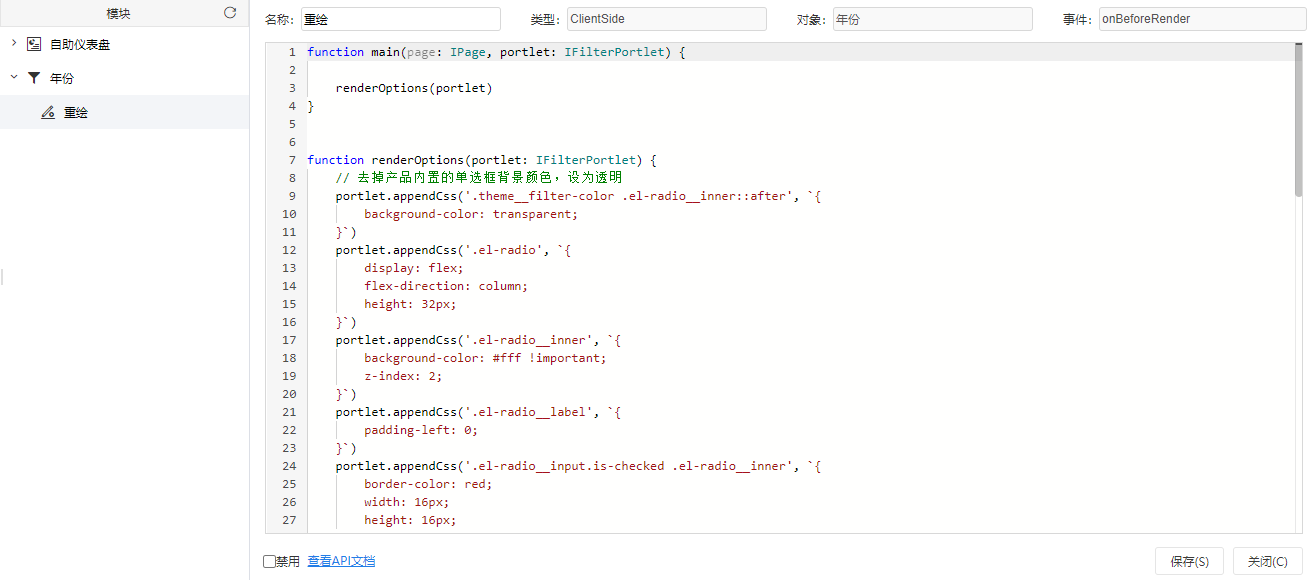Screen dimensions: 1313x580
Task: Click the appendCss '.theme__filter-color' line 9
Action: click(x=579, y=196)
